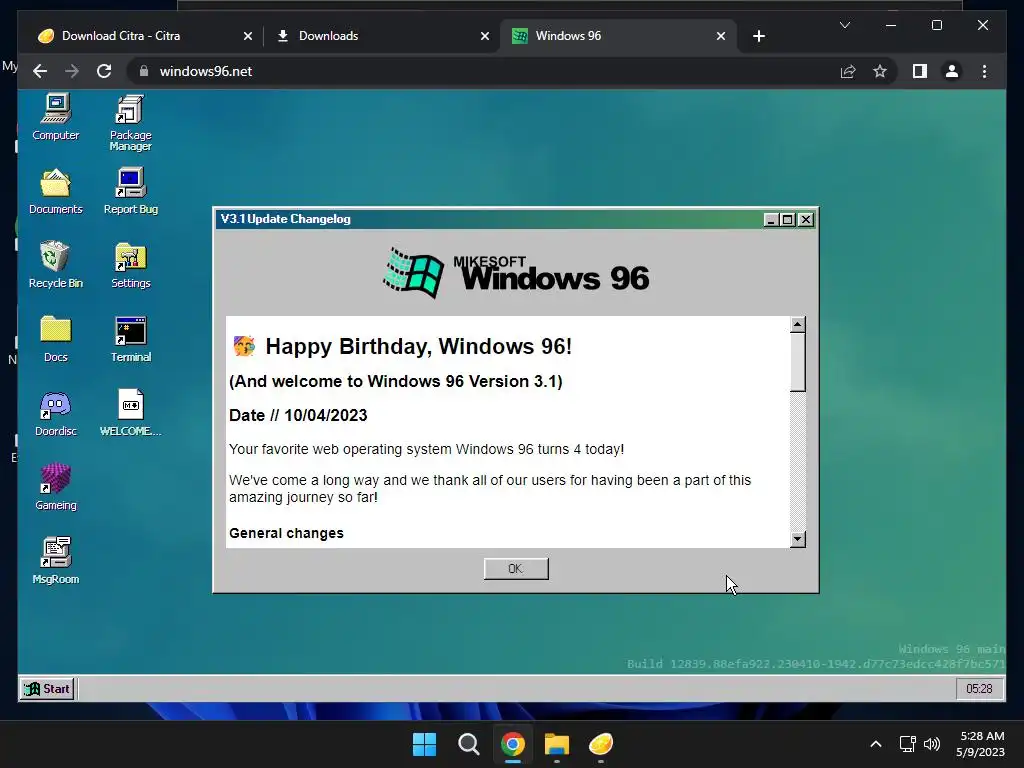Open the Chrome profile menu
This screenshot has height=768, width=1024.
pyautogui.click(x=952, y=71)
